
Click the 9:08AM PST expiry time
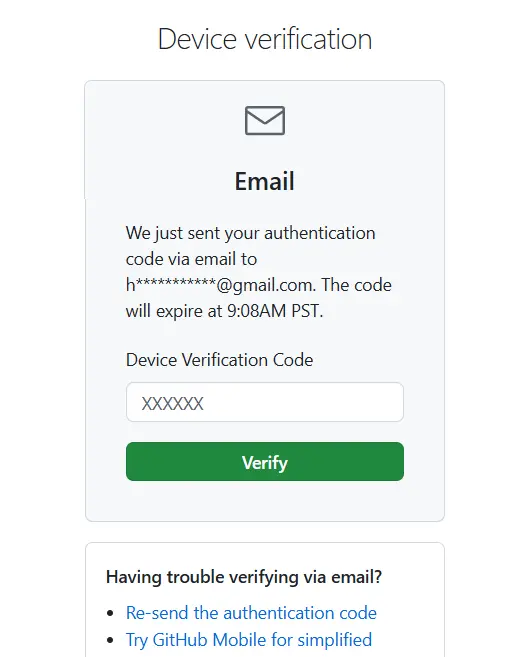[274, 311]
